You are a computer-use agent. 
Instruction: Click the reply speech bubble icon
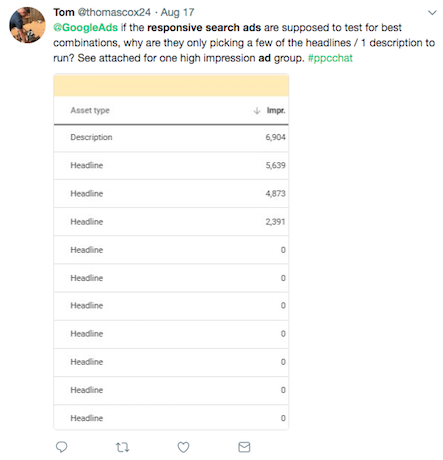[x=61, y=447]
